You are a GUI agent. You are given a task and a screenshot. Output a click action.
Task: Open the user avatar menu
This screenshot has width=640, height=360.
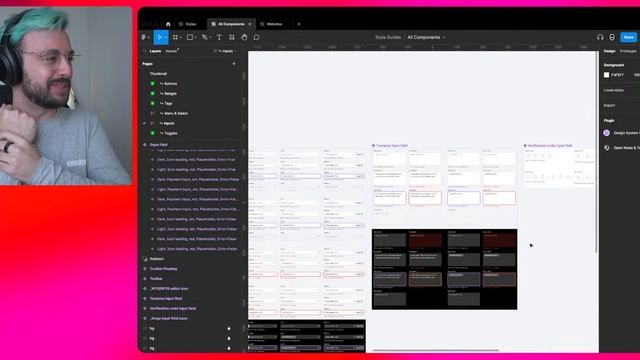[612, 37]
